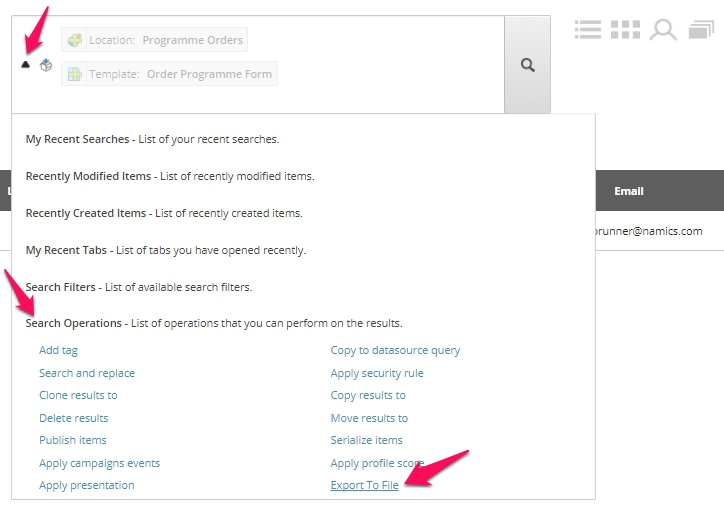Select Publish items operation

[73, 440]
